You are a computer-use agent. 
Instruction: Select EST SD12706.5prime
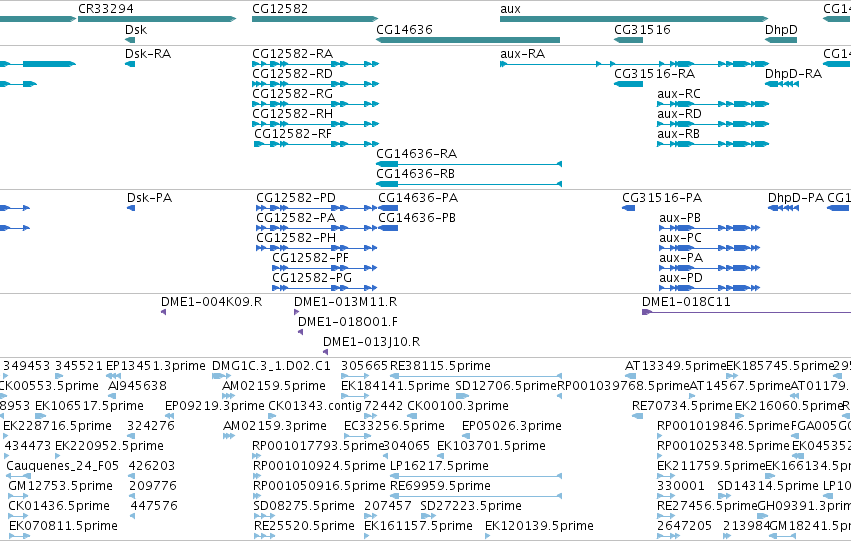click(x=506, y=386)
